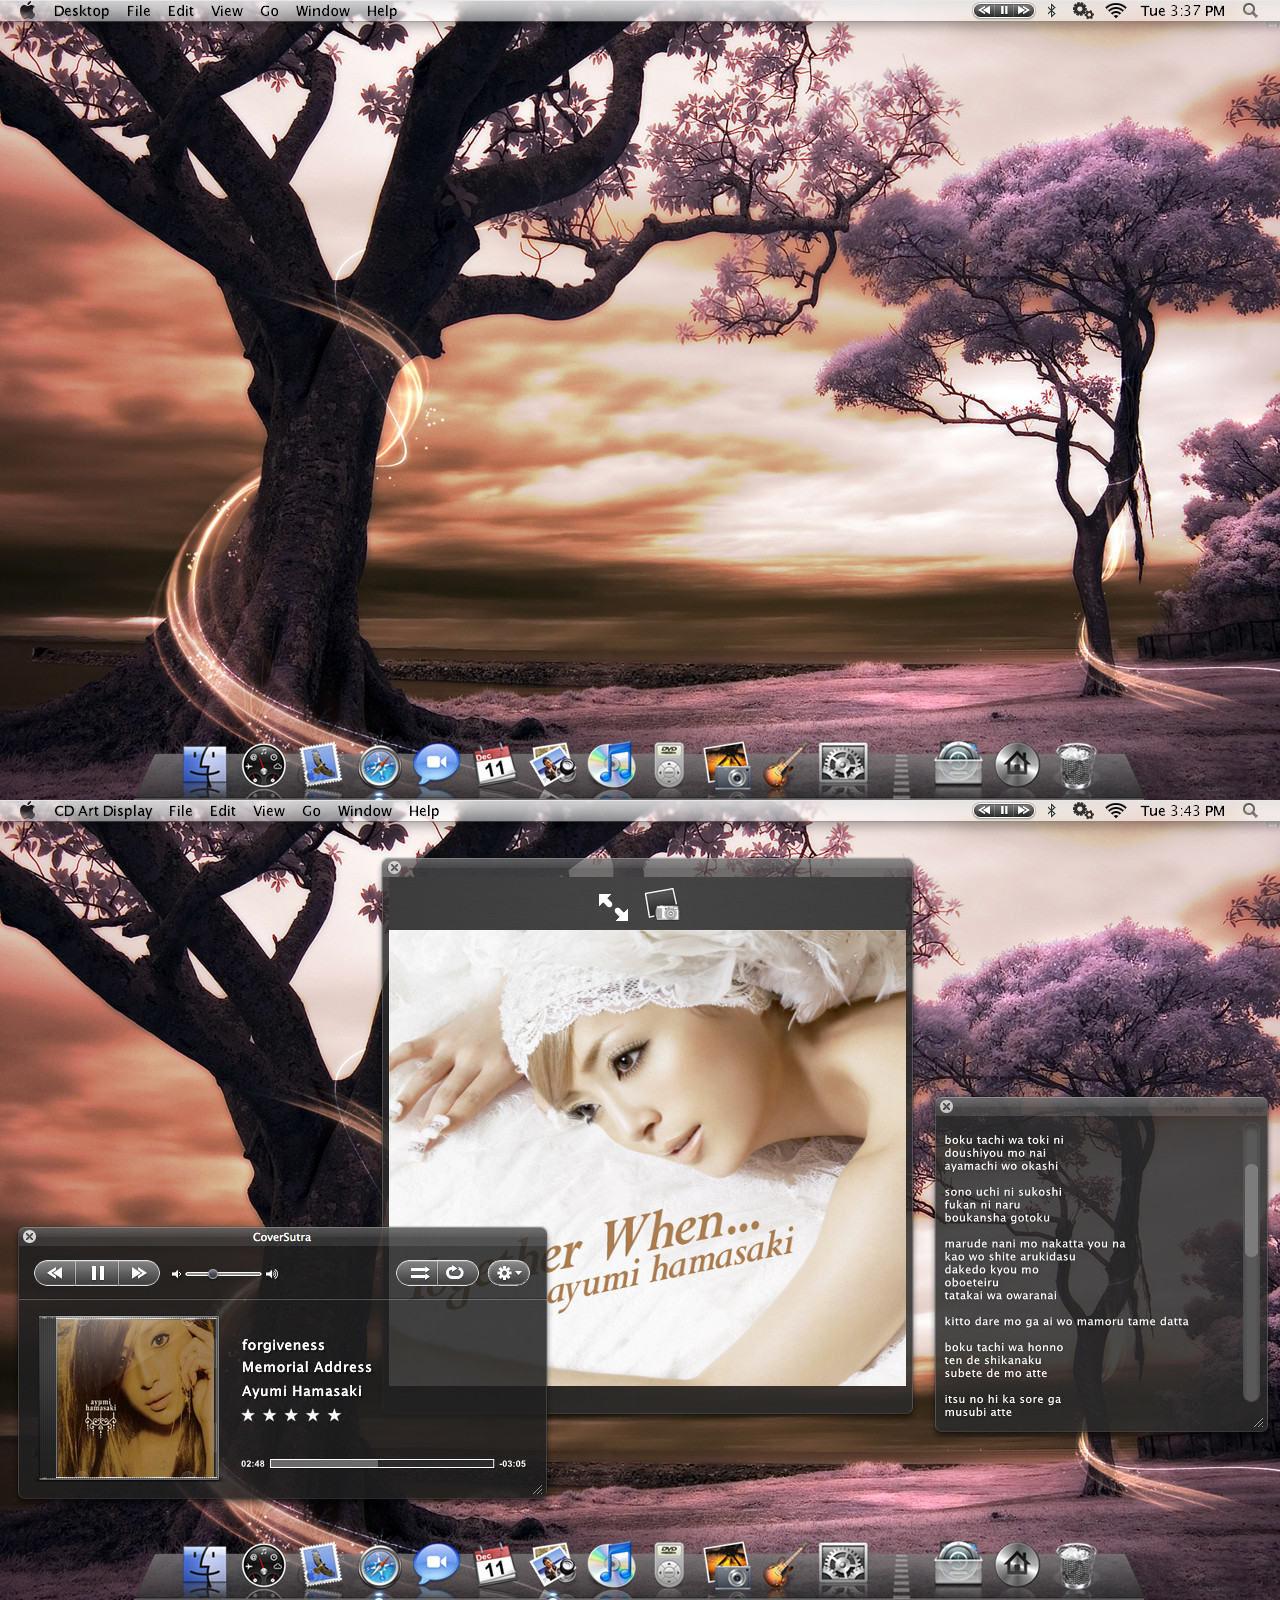Skip to next track in CoverSutra
Viewport: 1280px width, 1600px height.
(139, 1273)
